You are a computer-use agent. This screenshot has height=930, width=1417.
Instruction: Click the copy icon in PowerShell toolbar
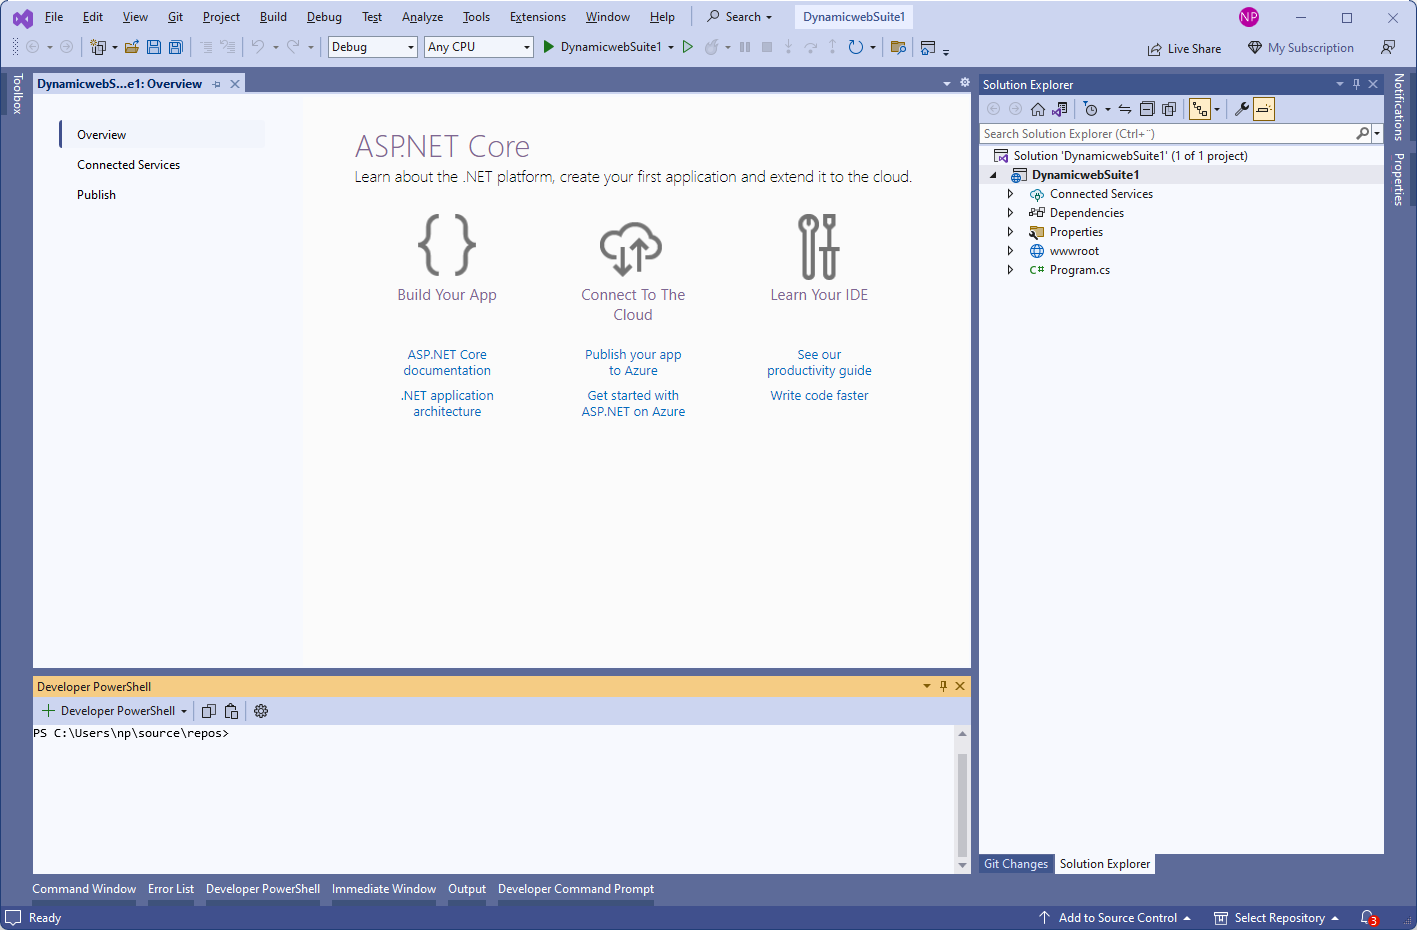click(x=209, y=711)
